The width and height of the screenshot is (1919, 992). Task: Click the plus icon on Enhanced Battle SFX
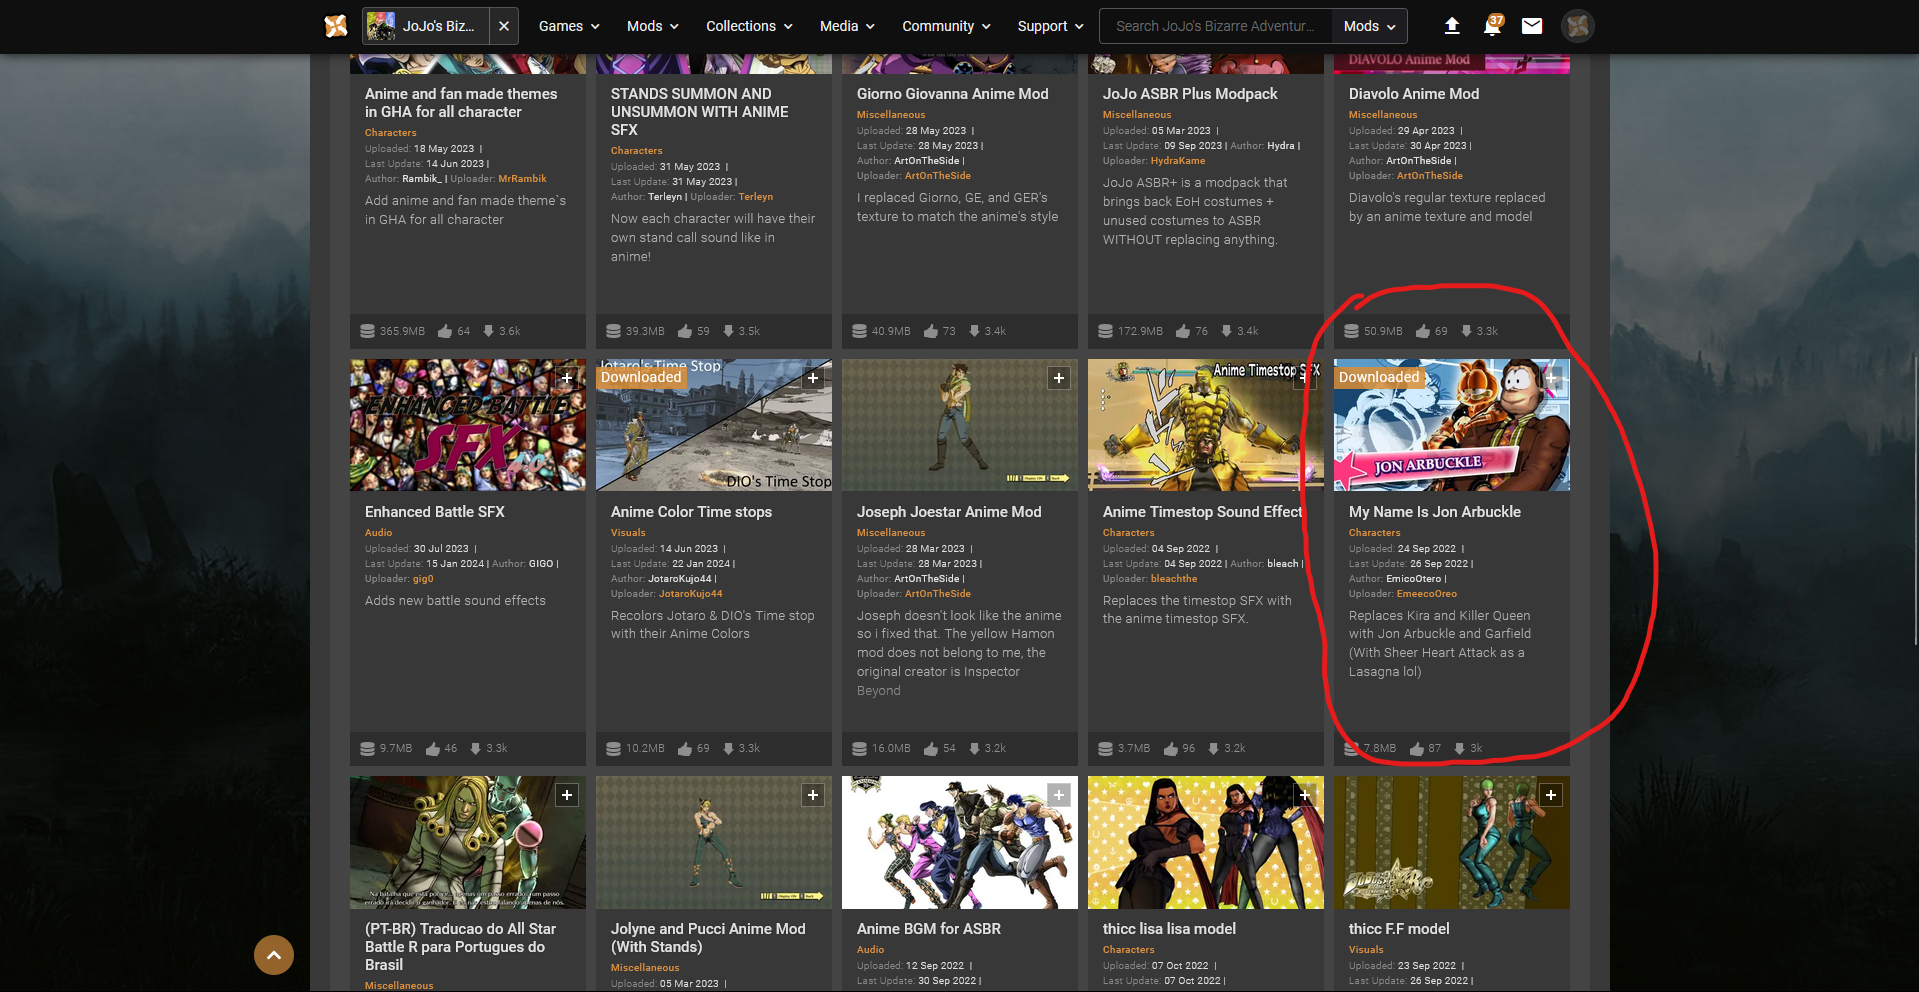click(567, 378)
